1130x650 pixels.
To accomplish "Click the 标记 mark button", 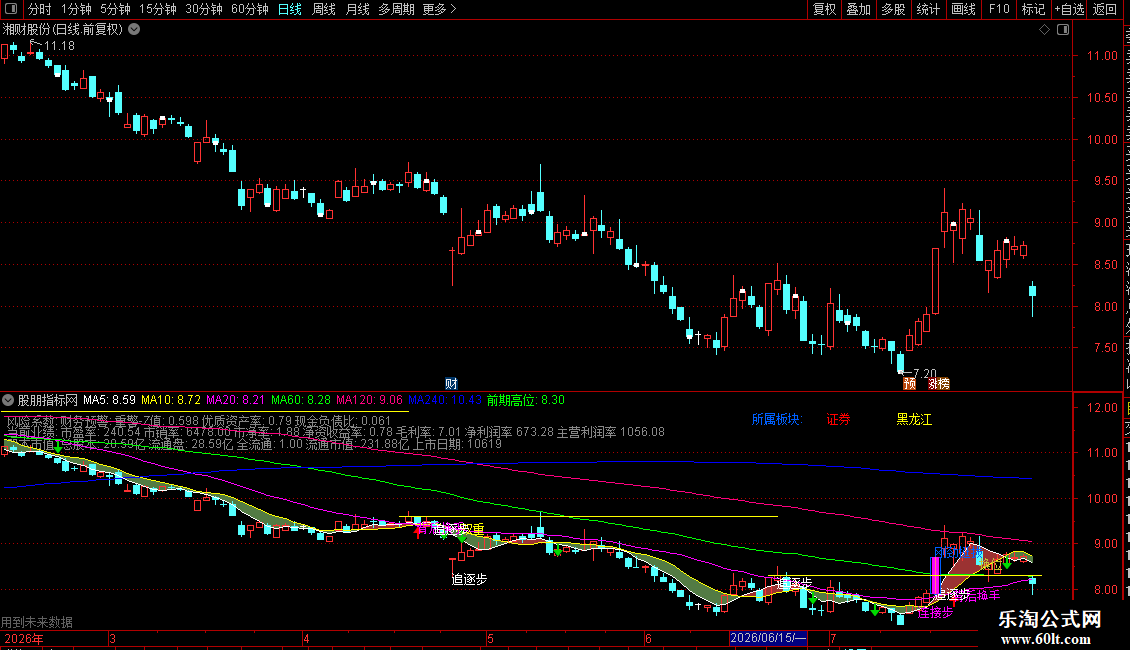I will point(1033,9).
